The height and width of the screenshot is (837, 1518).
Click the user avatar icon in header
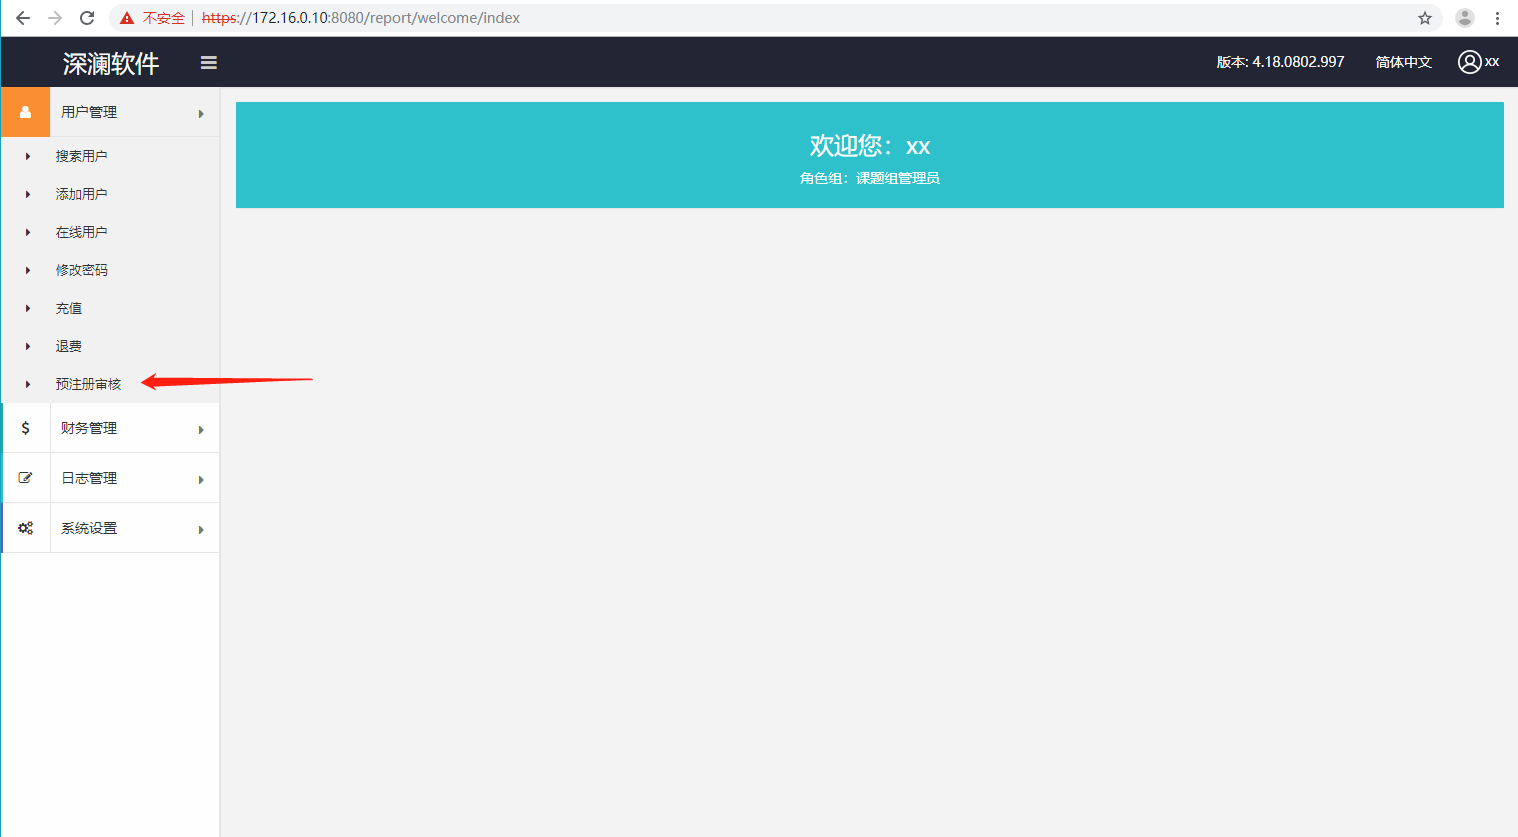[1469, 62]
